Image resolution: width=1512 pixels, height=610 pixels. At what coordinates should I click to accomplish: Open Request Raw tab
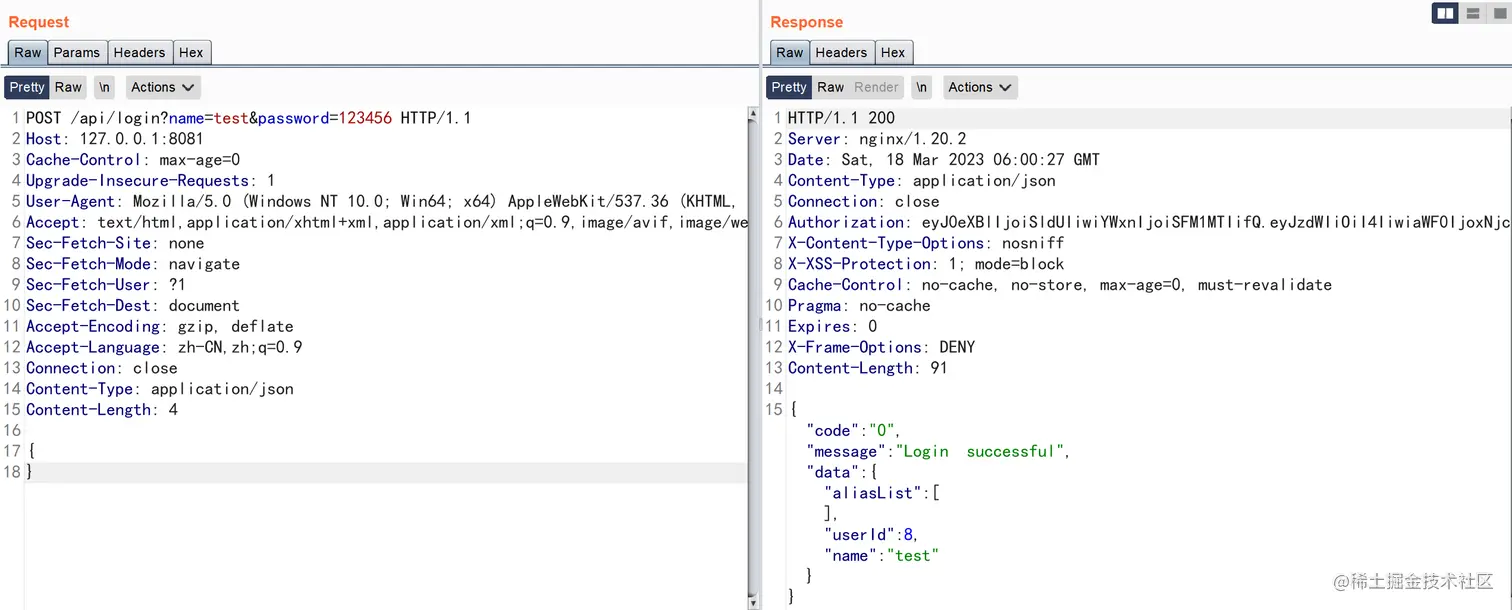click(x=28, y=53)
